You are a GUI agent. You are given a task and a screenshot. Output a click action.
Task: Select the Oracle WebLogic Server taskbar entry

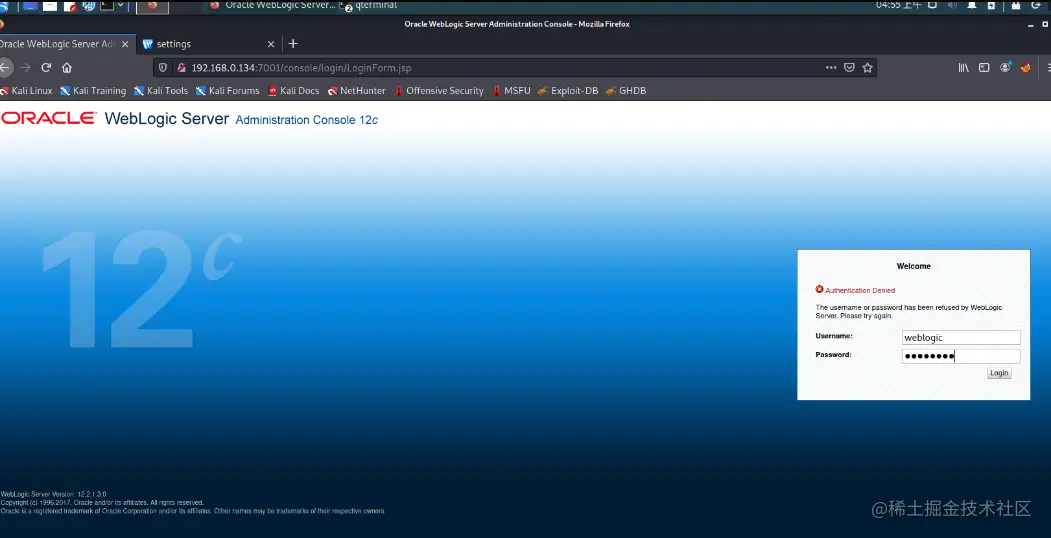click(x=273, y=5)
